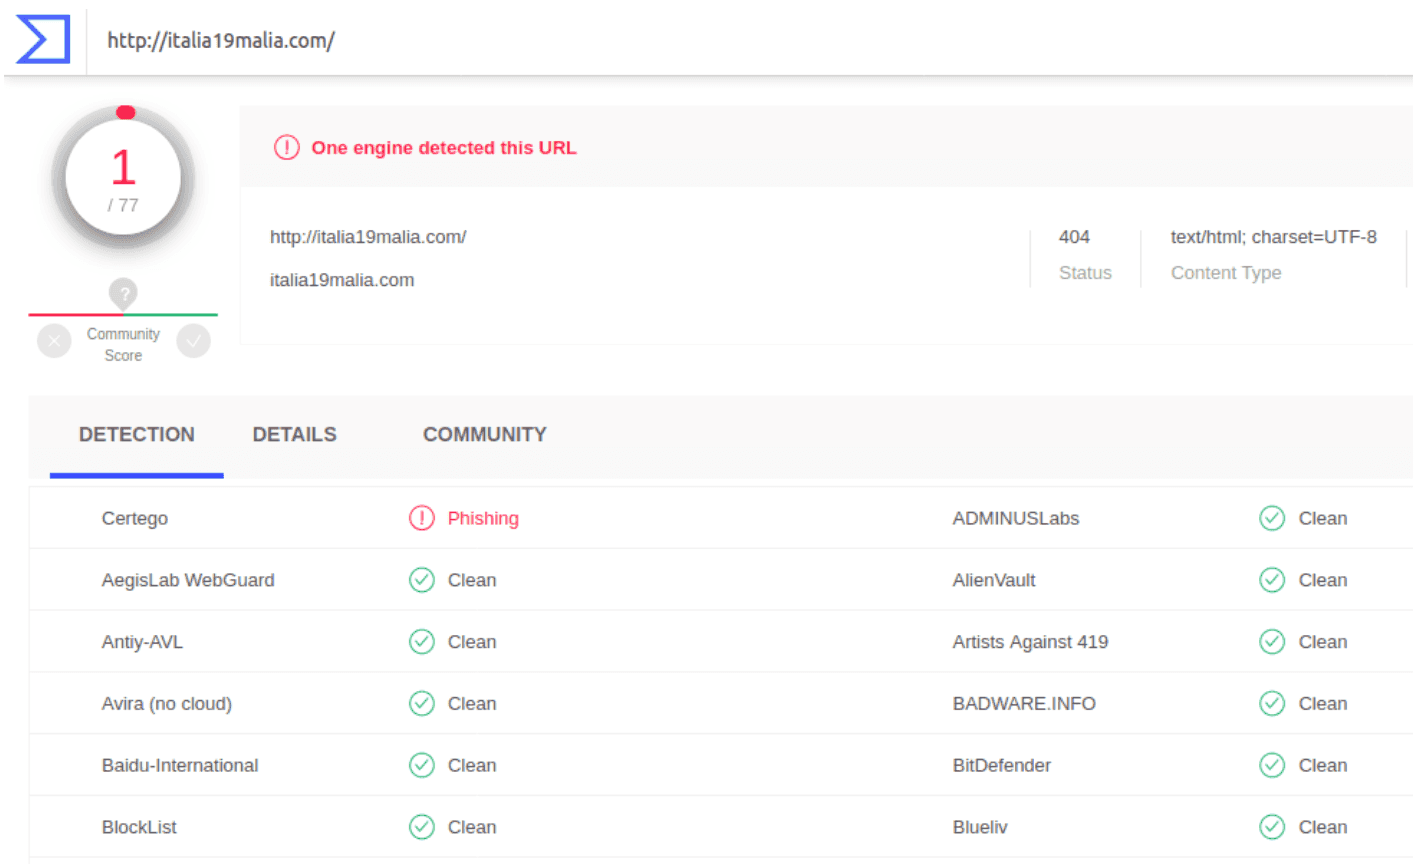Click the Artists Against 419 engine row
The height and width of the screenshot is (864, 1414).
point(1030,642)
